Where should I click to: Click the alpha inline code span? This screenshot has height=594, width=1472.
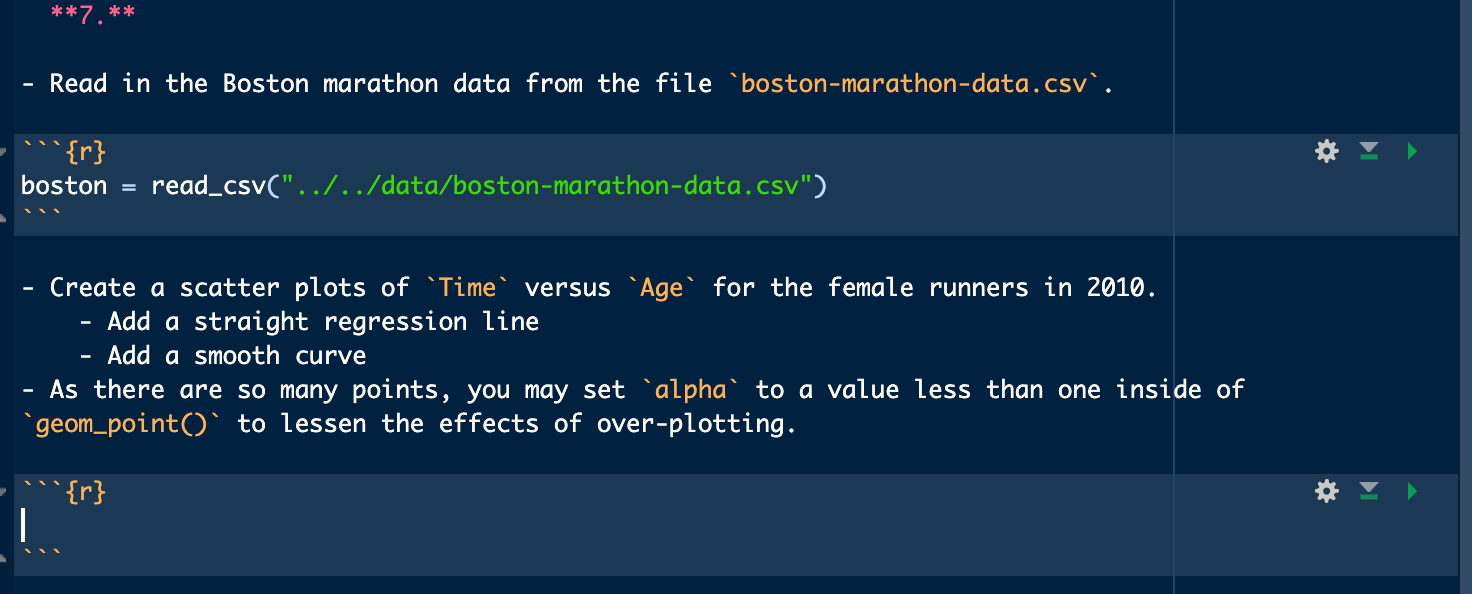coord(690,389)
